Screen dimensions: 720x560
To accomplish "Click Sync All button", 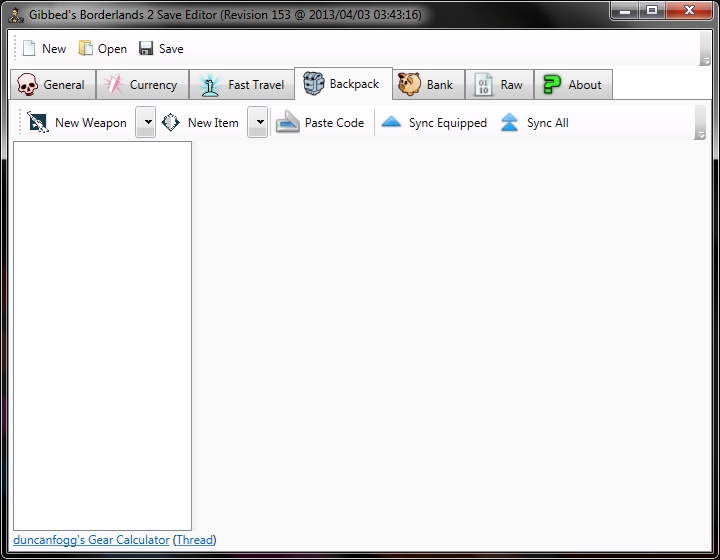I will (x=534, y=123).
